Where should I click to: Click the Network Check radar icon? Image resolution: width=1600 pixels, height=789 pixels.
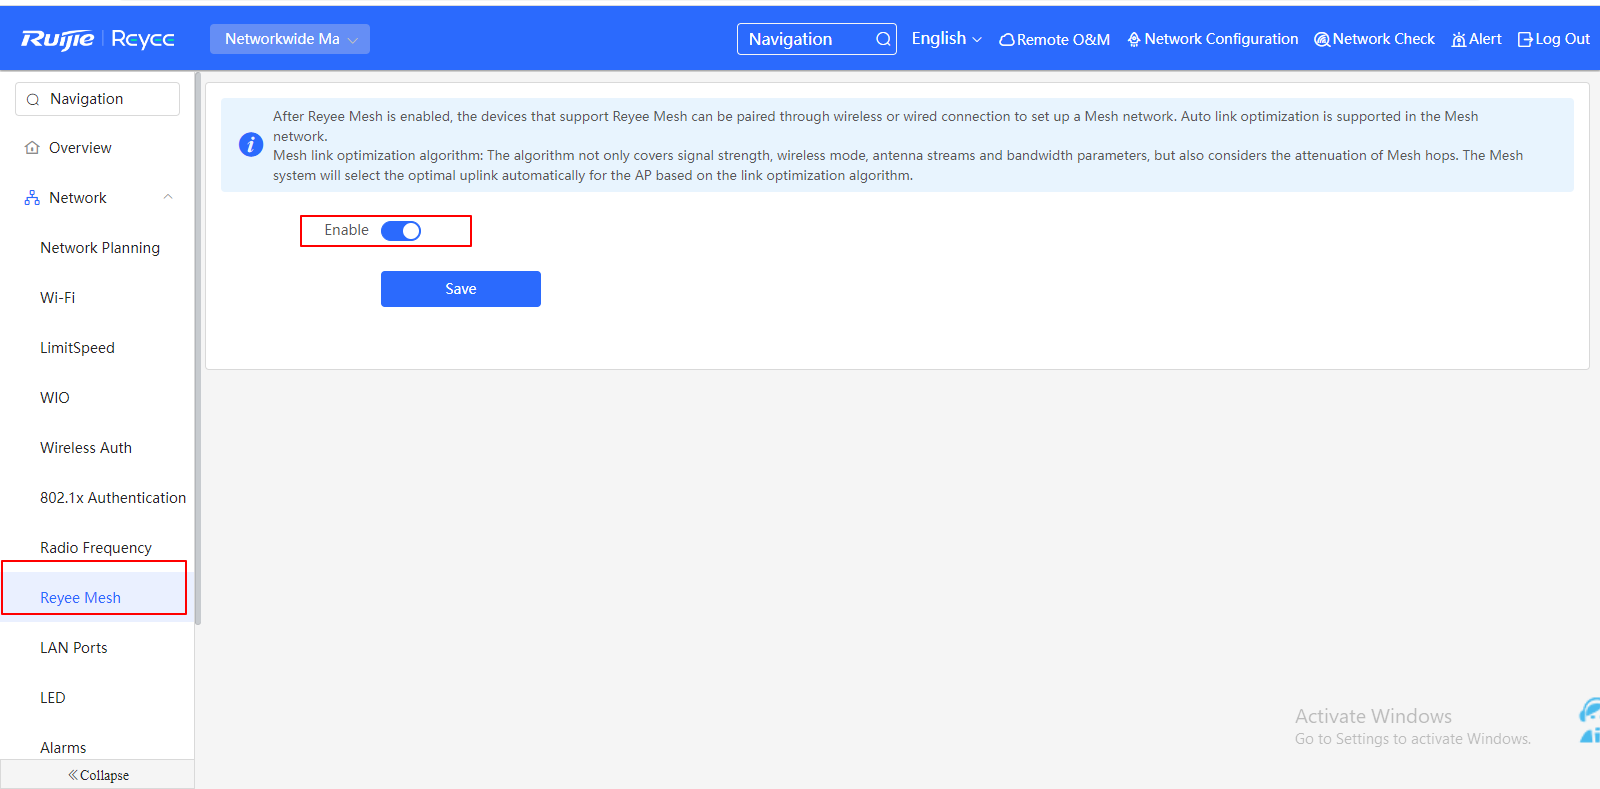click(x=1322, y=40)
